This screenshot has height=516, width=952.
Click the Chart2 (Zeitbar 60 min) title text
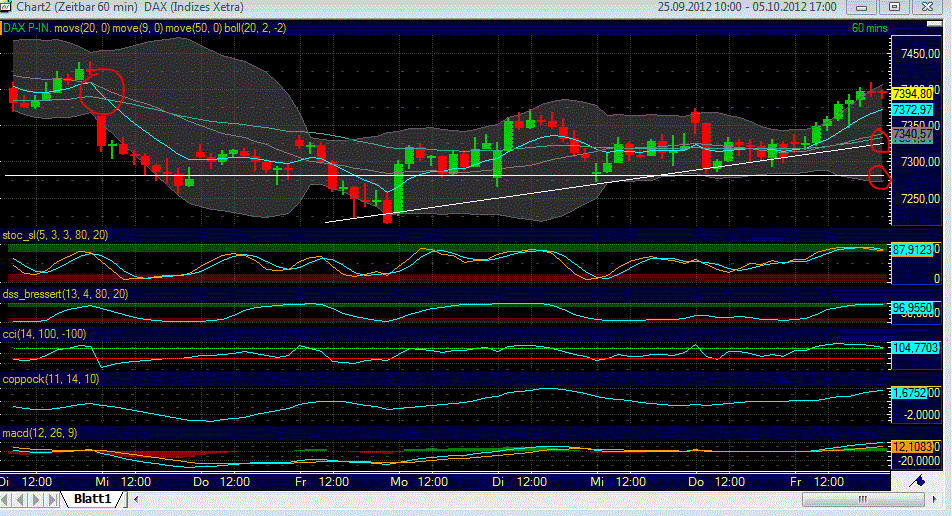pos(76,7)
